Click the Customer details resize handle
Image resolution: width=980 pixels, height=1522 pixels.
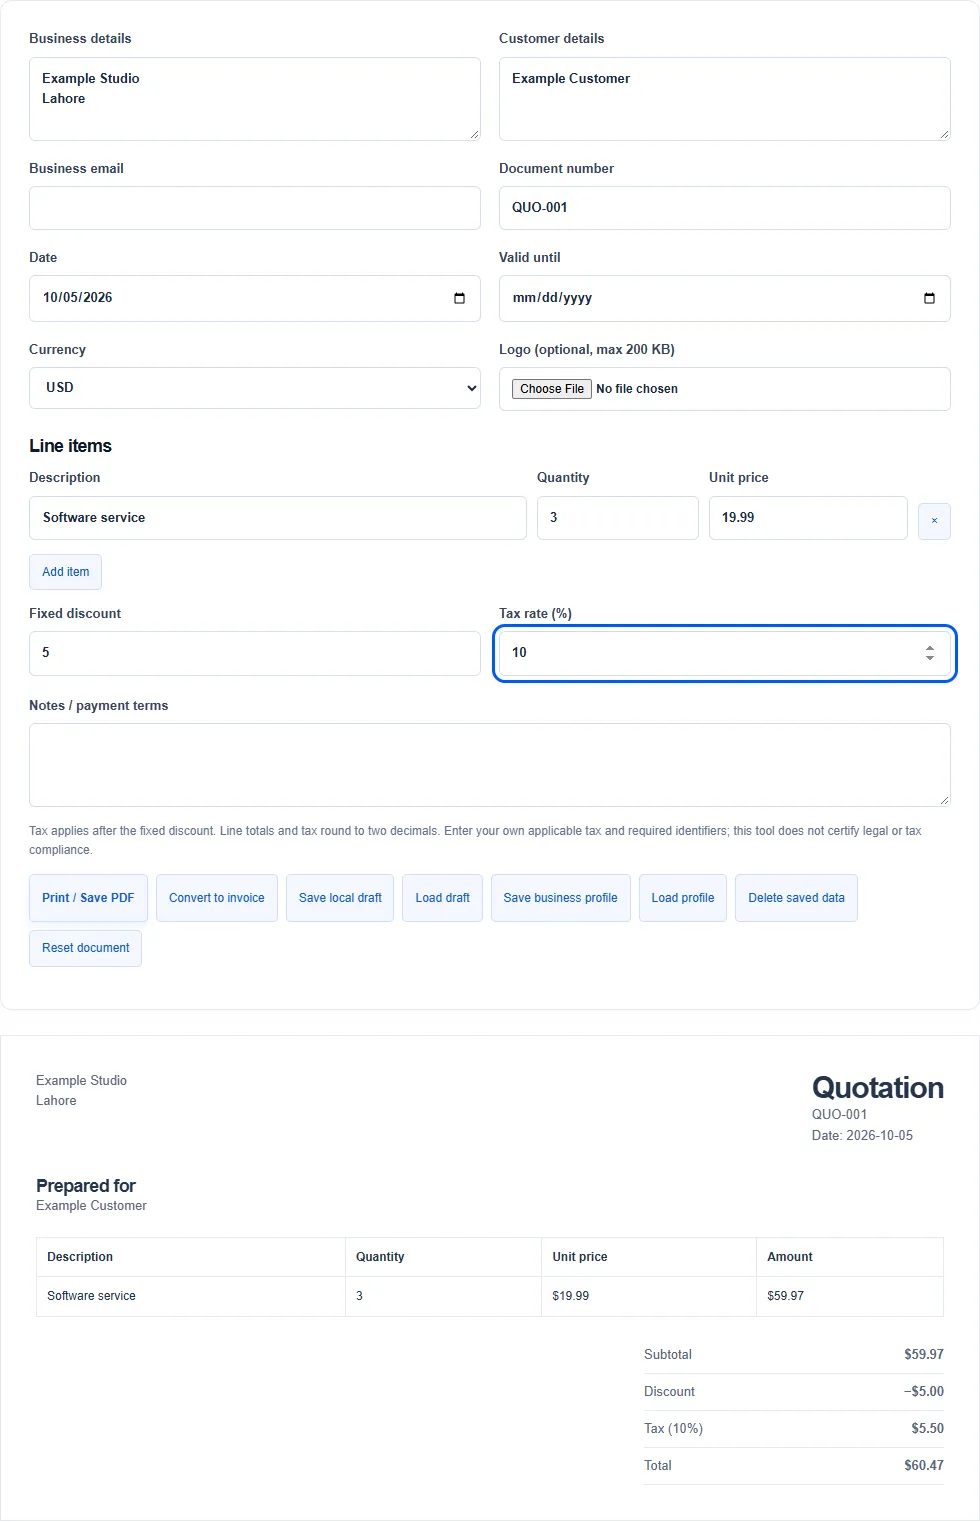click(x=944, y=134)
